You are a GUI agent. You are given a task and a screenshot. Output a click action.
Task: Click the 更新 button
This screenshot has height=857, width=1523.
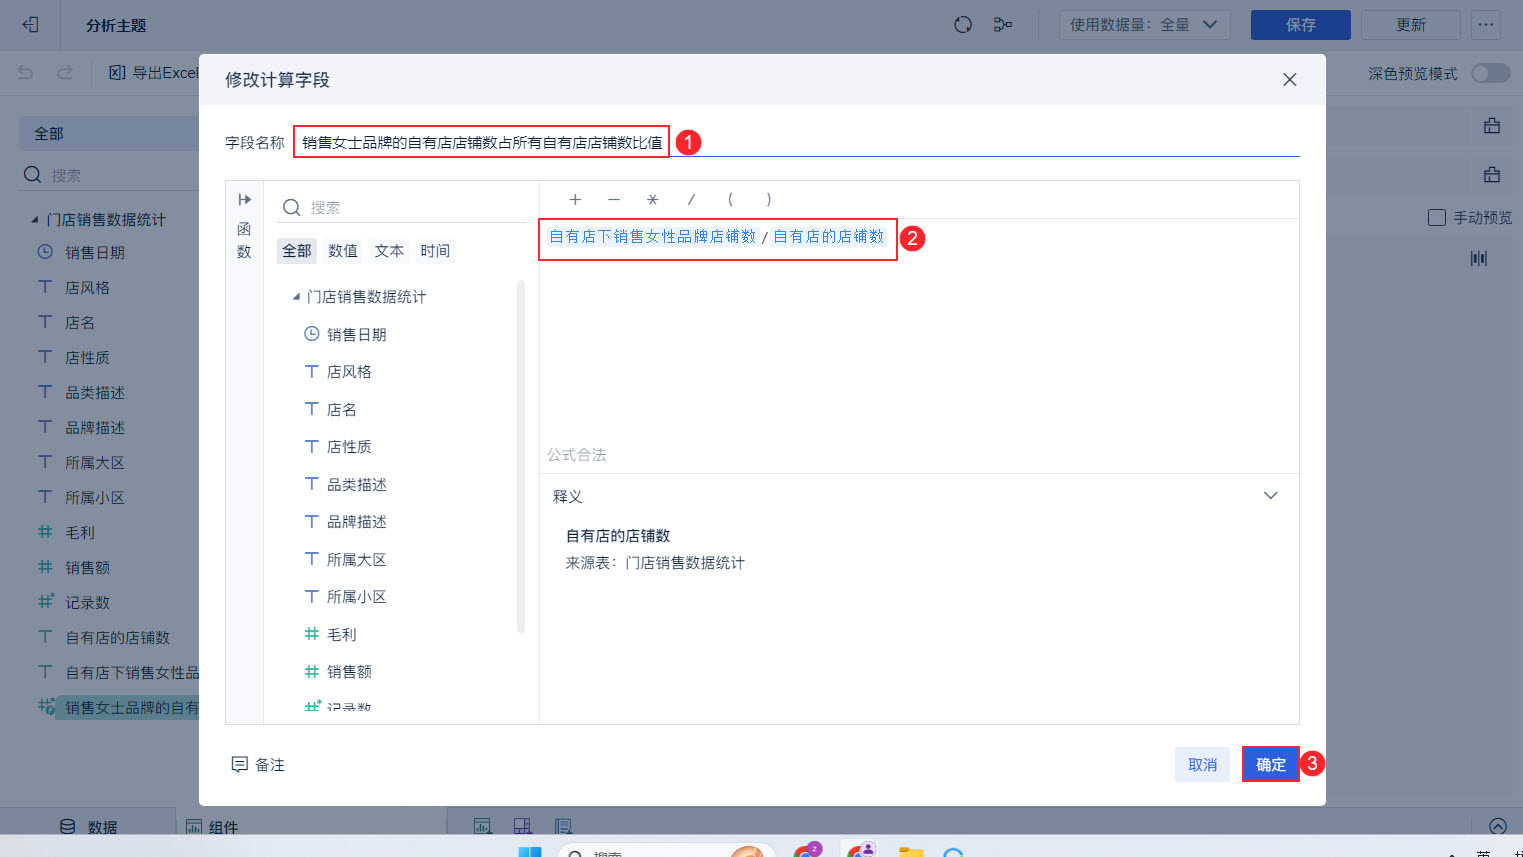click(1411, 25)
